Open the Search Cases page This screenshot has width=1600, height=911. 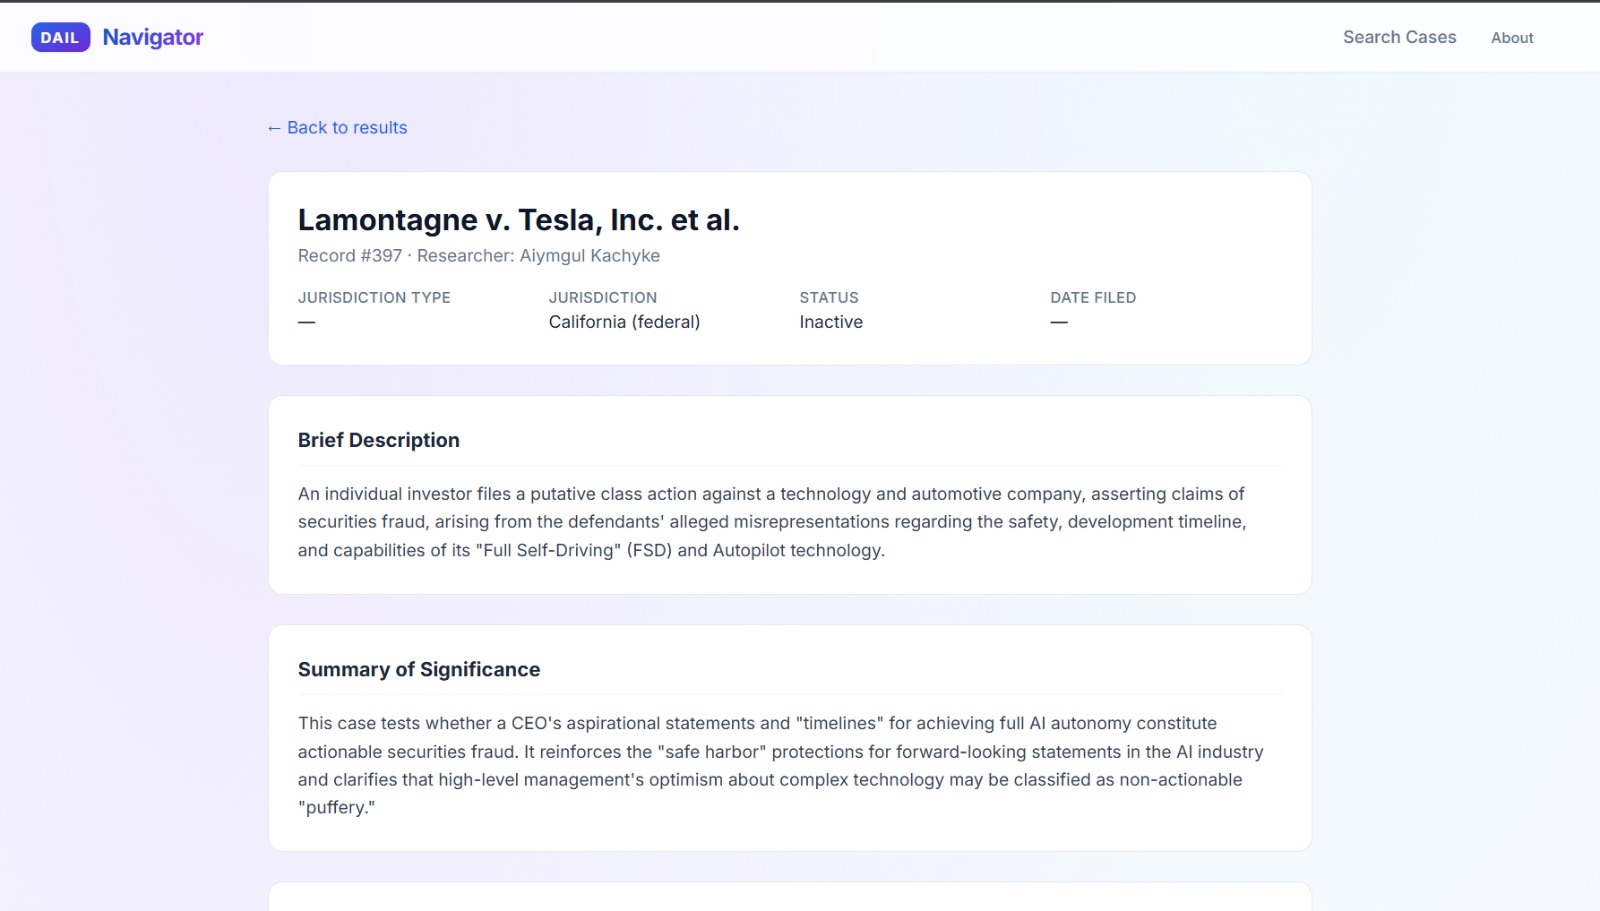tap(1399, 38)
